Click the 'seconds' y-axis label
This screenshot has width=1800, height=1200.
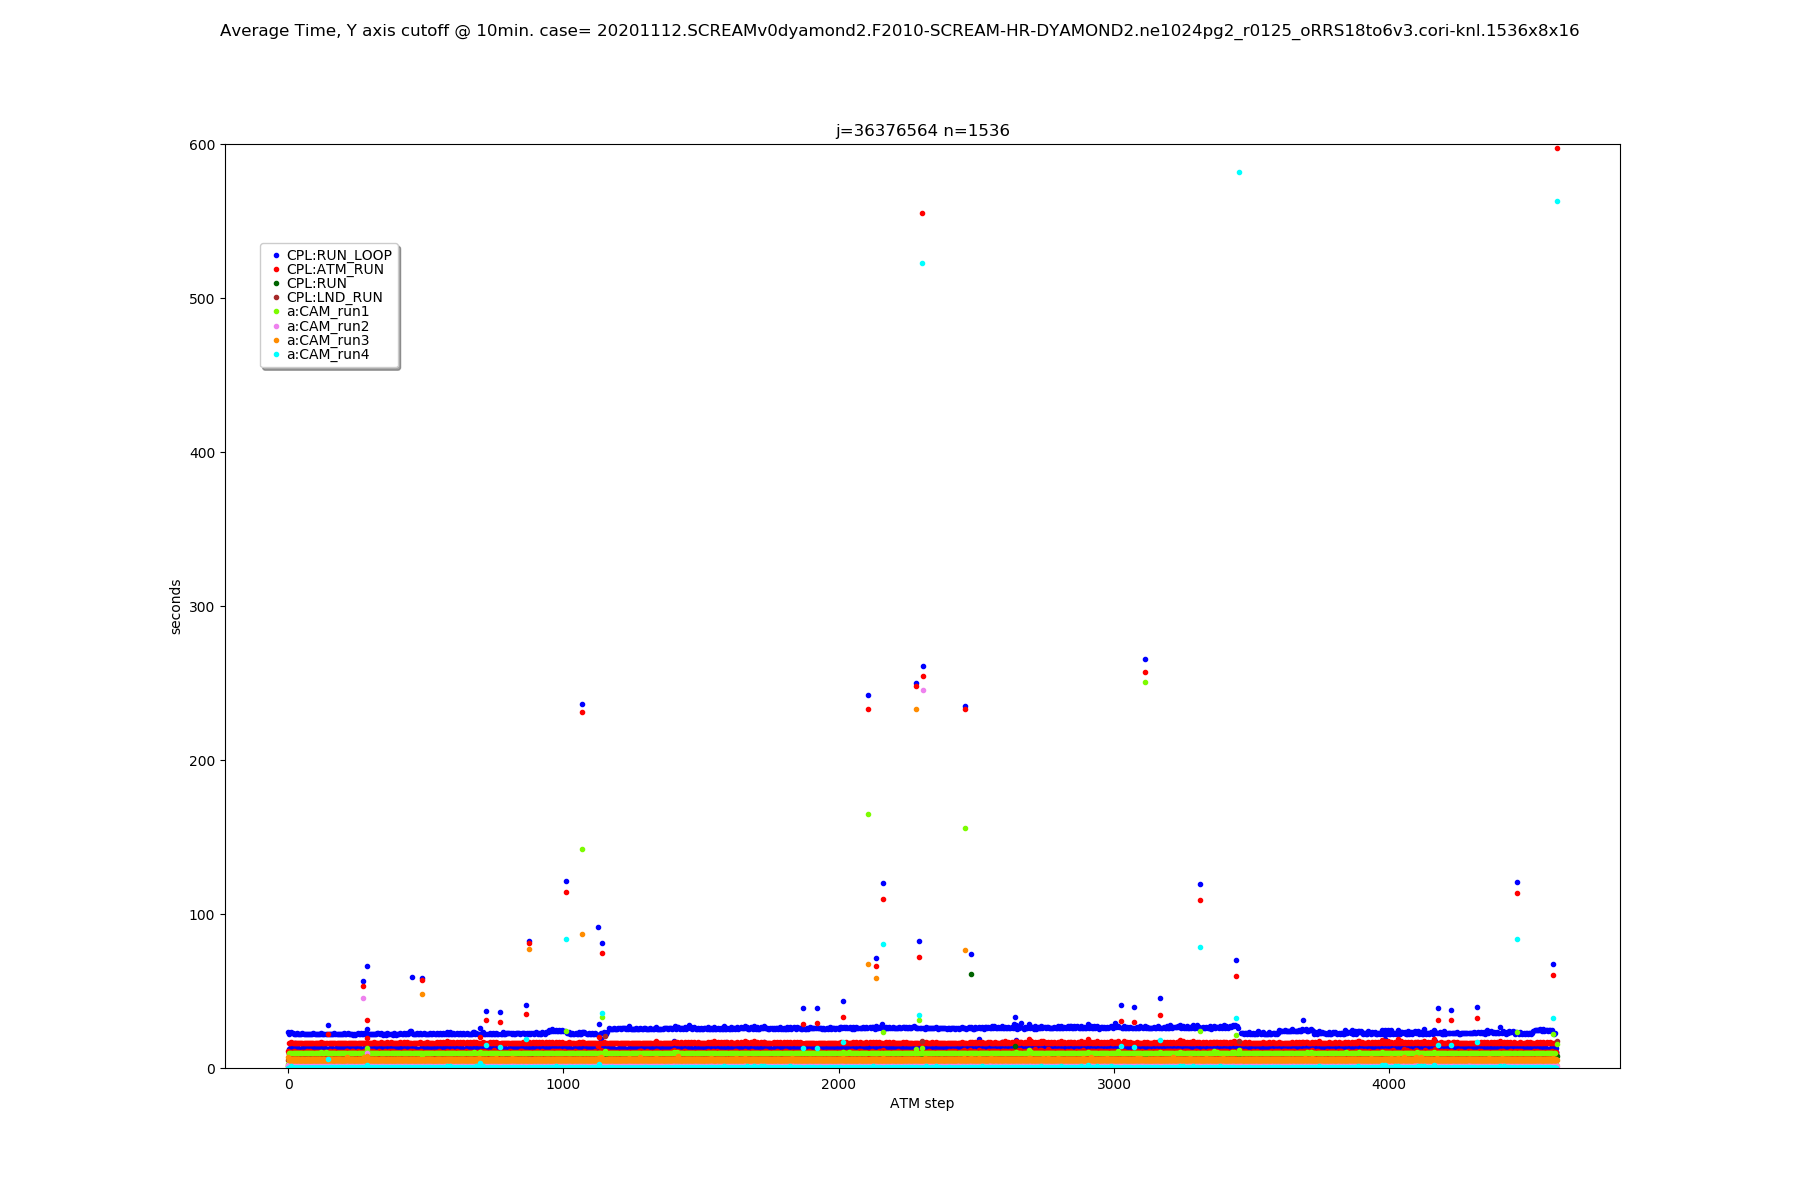pyautogui.click(x=176, y=607)
